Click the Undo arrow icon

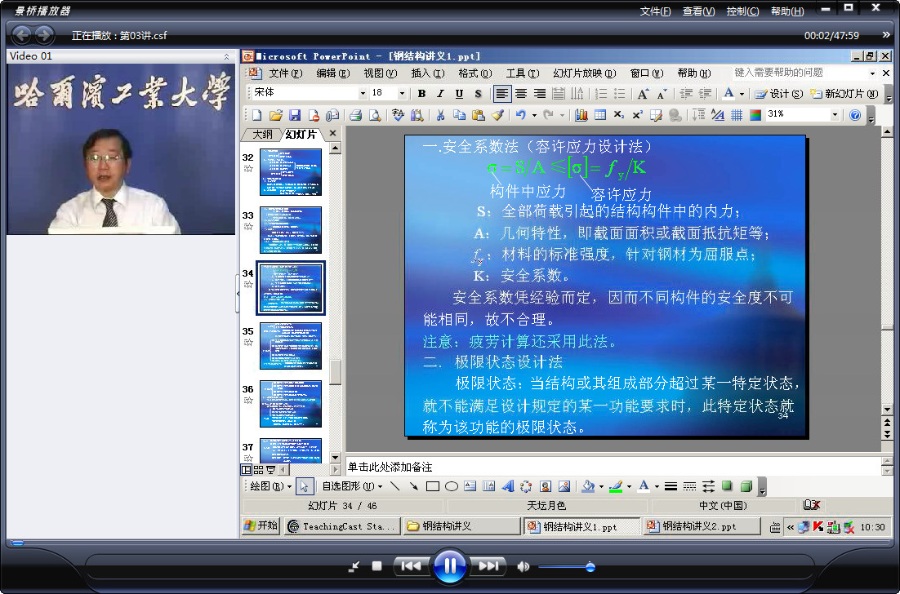pos(521,115)
